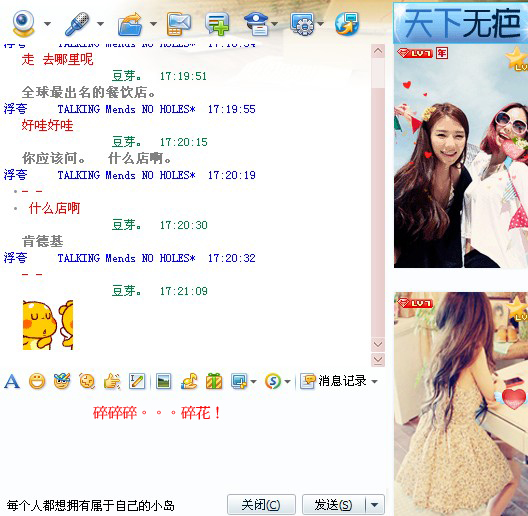Screen dimensions: 528x516
Task: Start a voice call with microphone icon
Action: (x=77, y=24)
